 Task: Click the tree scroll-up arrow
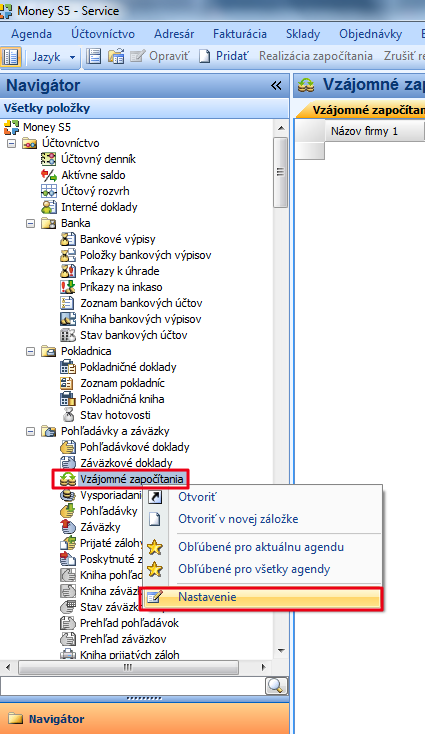coord(281,128)
